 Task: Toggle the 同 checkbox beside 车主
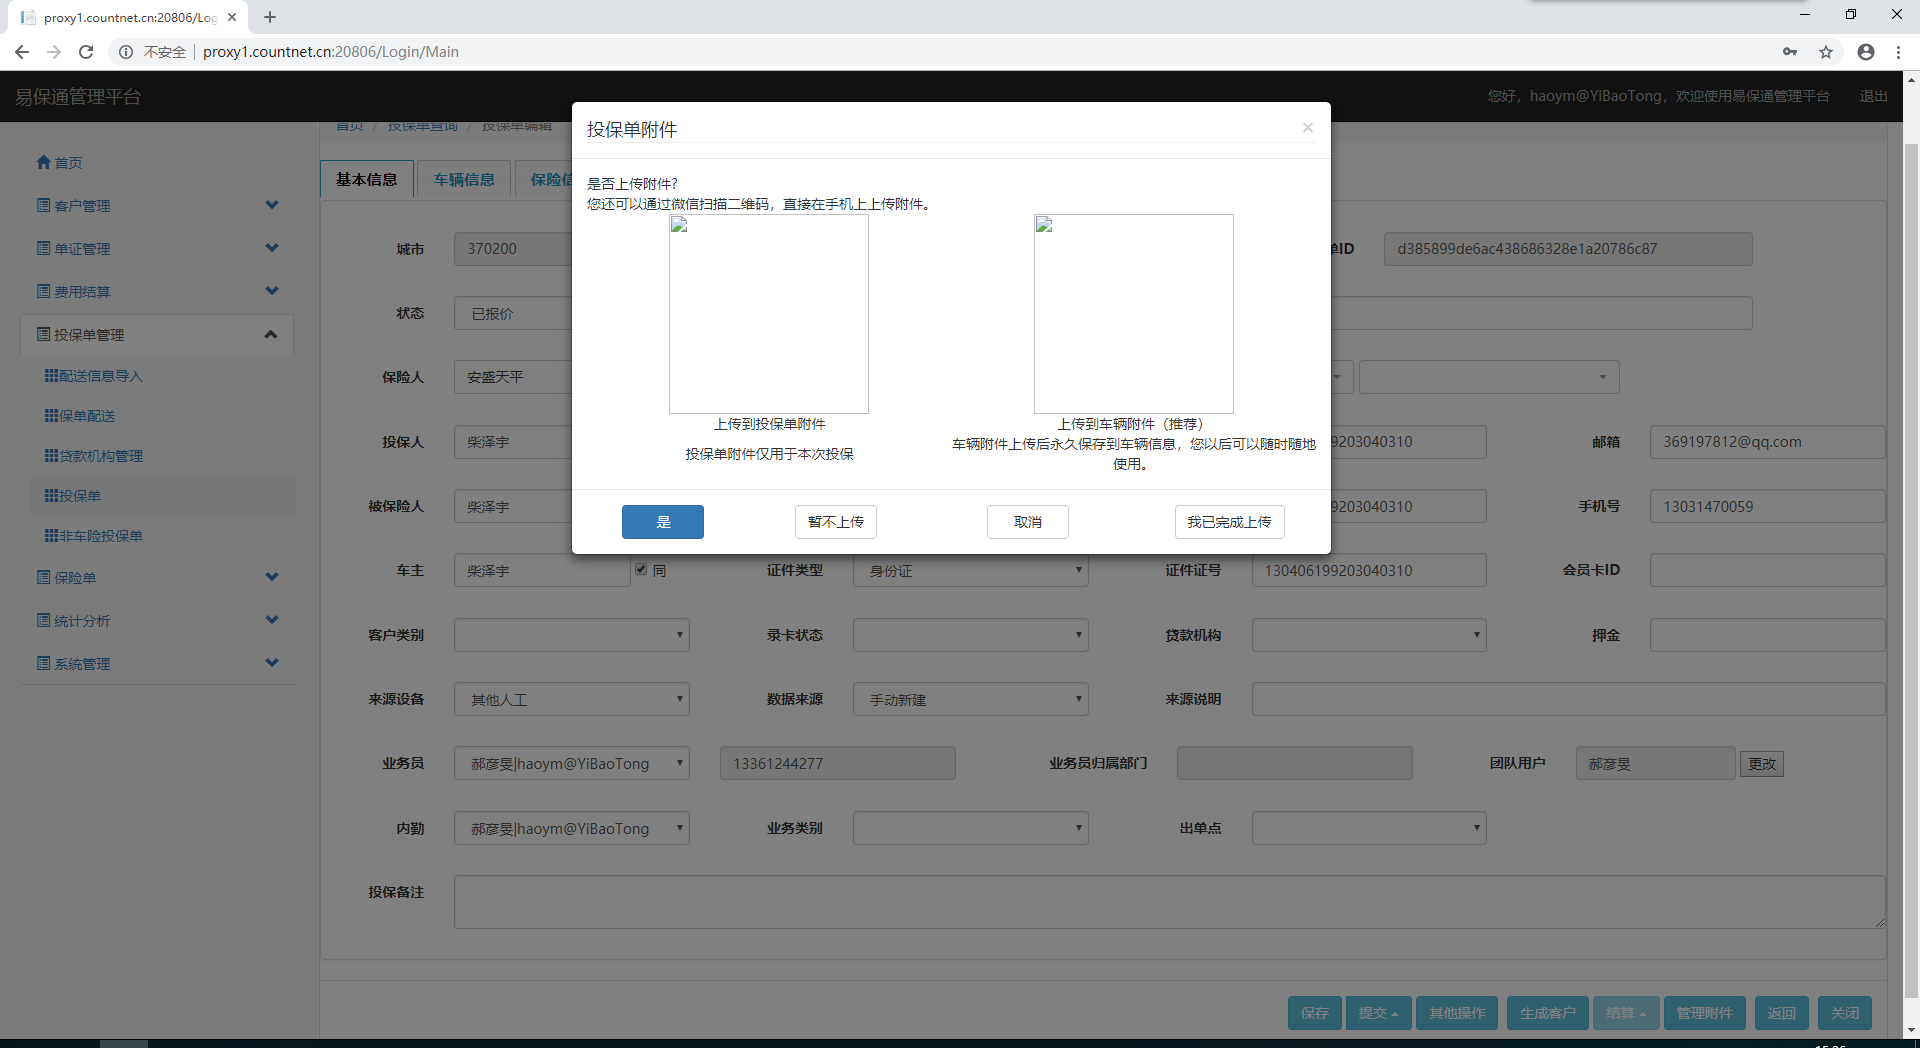pyautogui.click(x=641, y=569)
